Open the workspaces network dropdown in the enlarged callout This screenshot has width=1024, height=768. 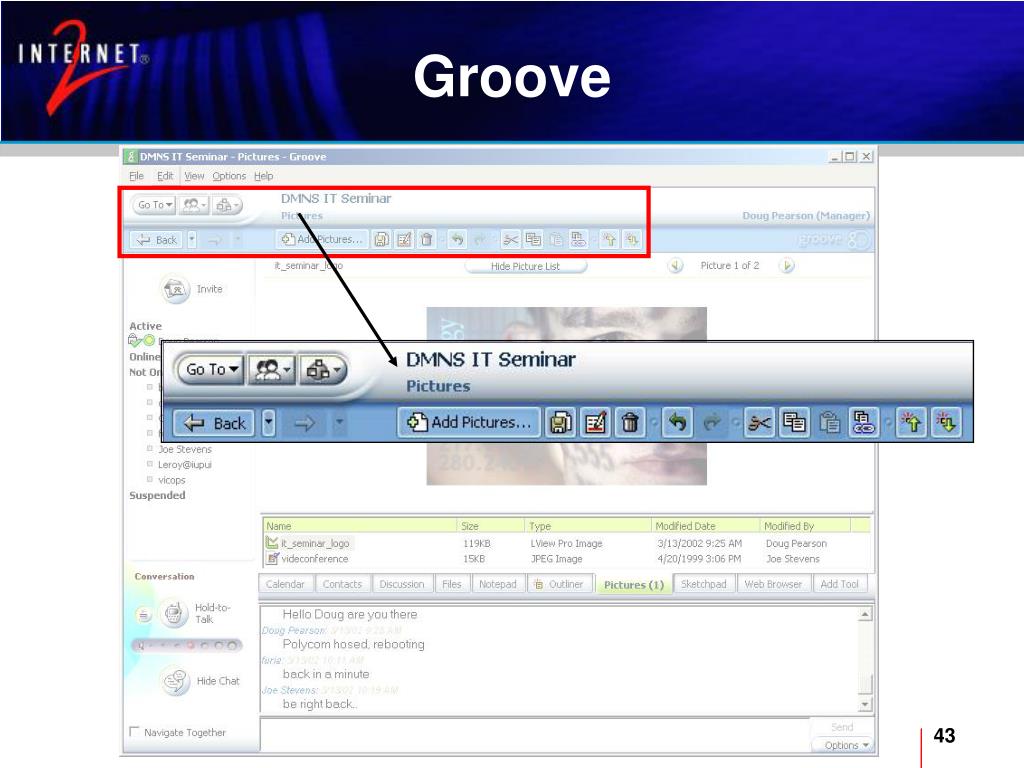point(322,370)
